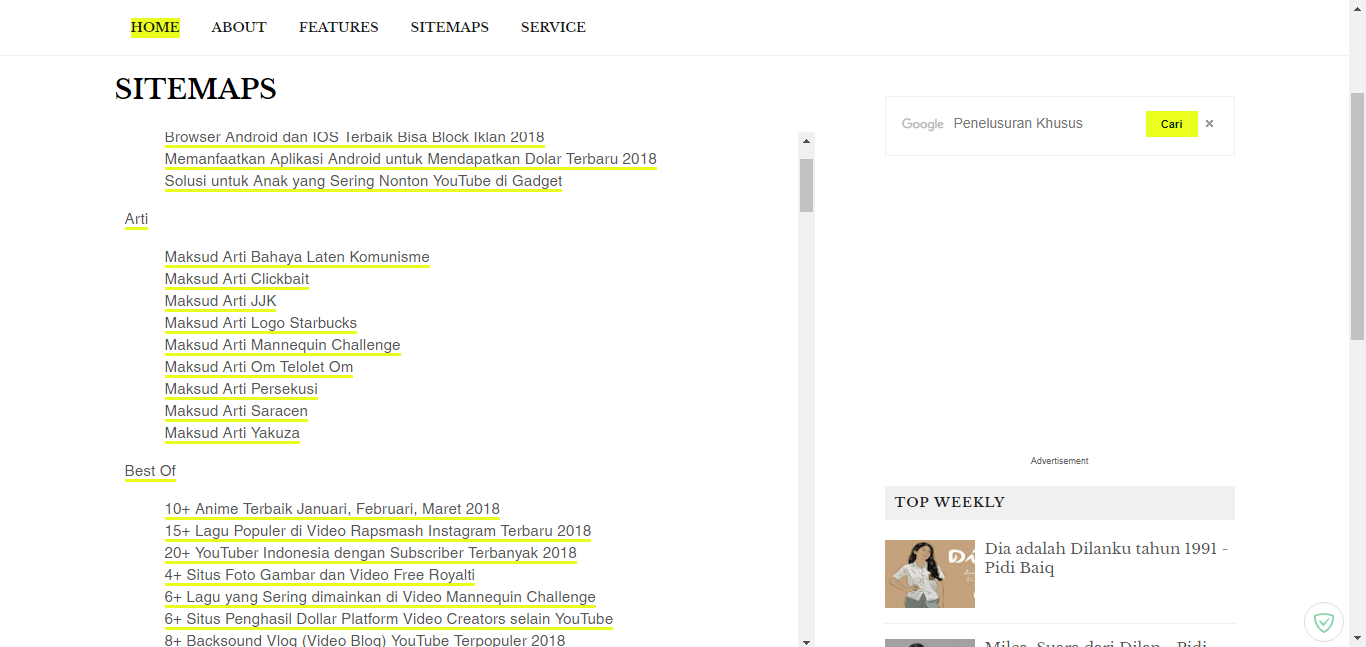Open Maksud Arti Bahaya Laten Komunisme
Image resolution: width=1366 pixels, height=647 pixels.
[x=297, y=257]
